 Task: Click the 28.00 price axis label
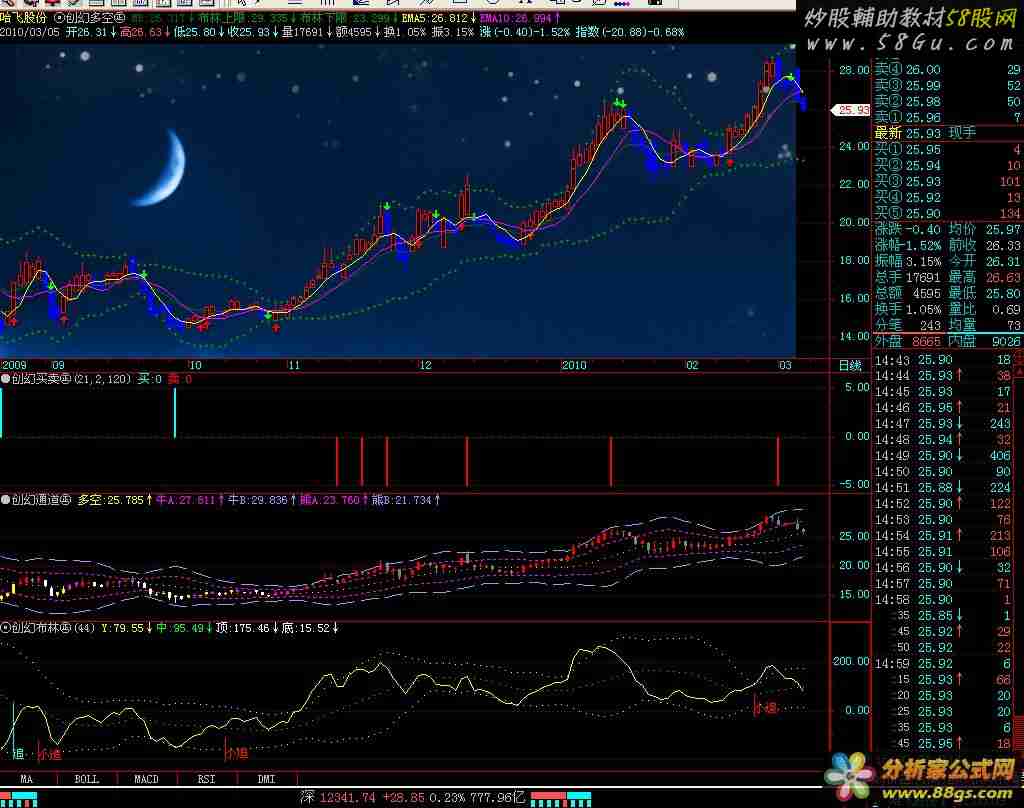pos(854,70)
